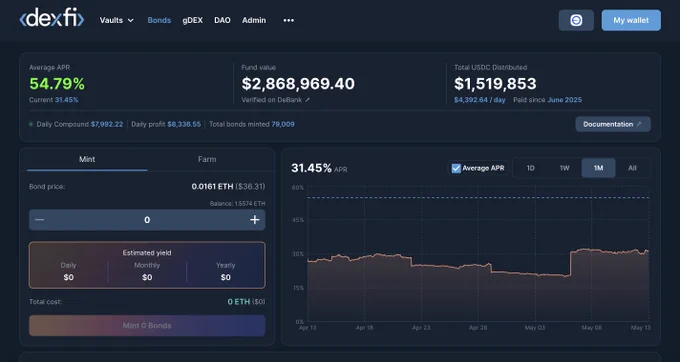Open the Documentation link button
The width and height of the screenshot is (680, 362).
(x=613, y=124)
